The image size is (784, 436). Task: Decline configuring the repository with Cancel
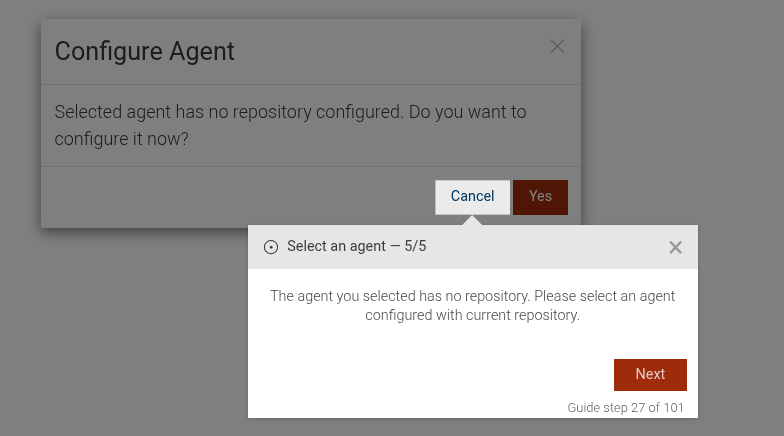pyautogui.click(x=472, y=197)
